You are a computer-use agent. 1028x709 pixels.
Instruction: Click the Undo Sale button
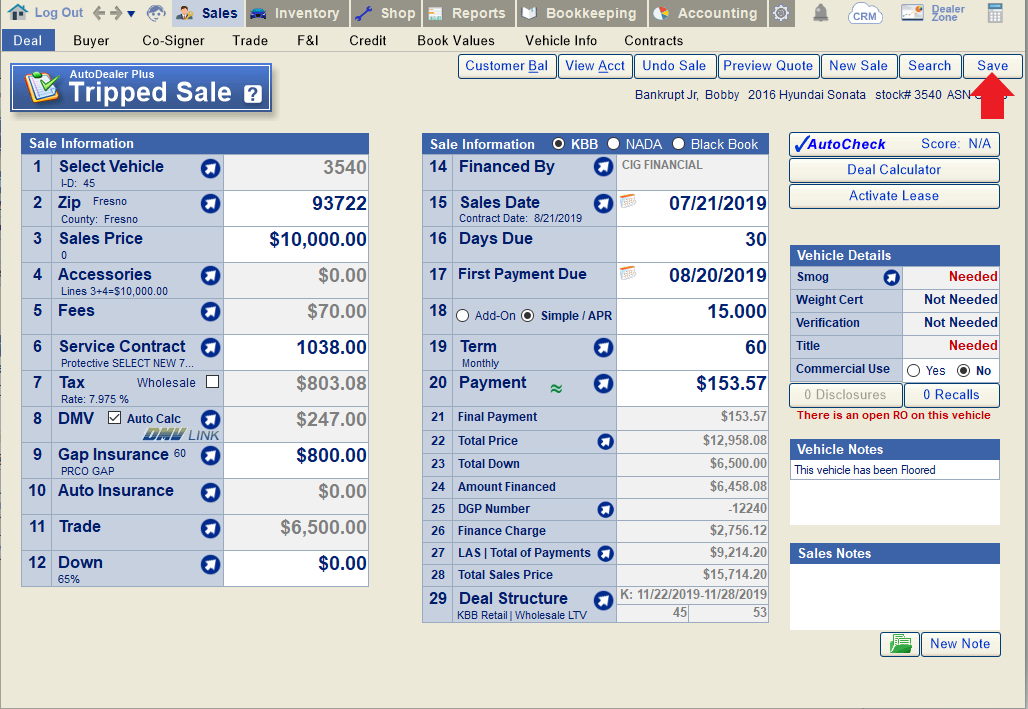pos(674,66)
